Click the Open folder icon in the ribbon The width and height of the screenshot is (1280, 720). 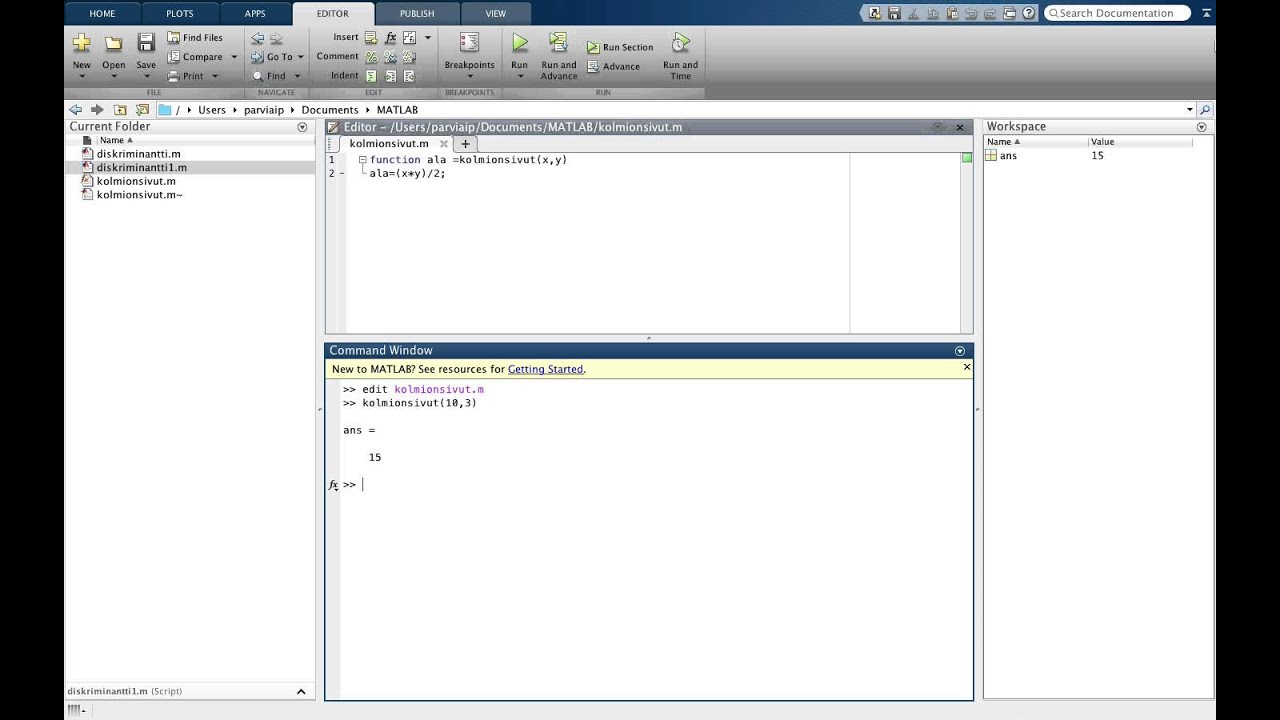coord(114,43)
